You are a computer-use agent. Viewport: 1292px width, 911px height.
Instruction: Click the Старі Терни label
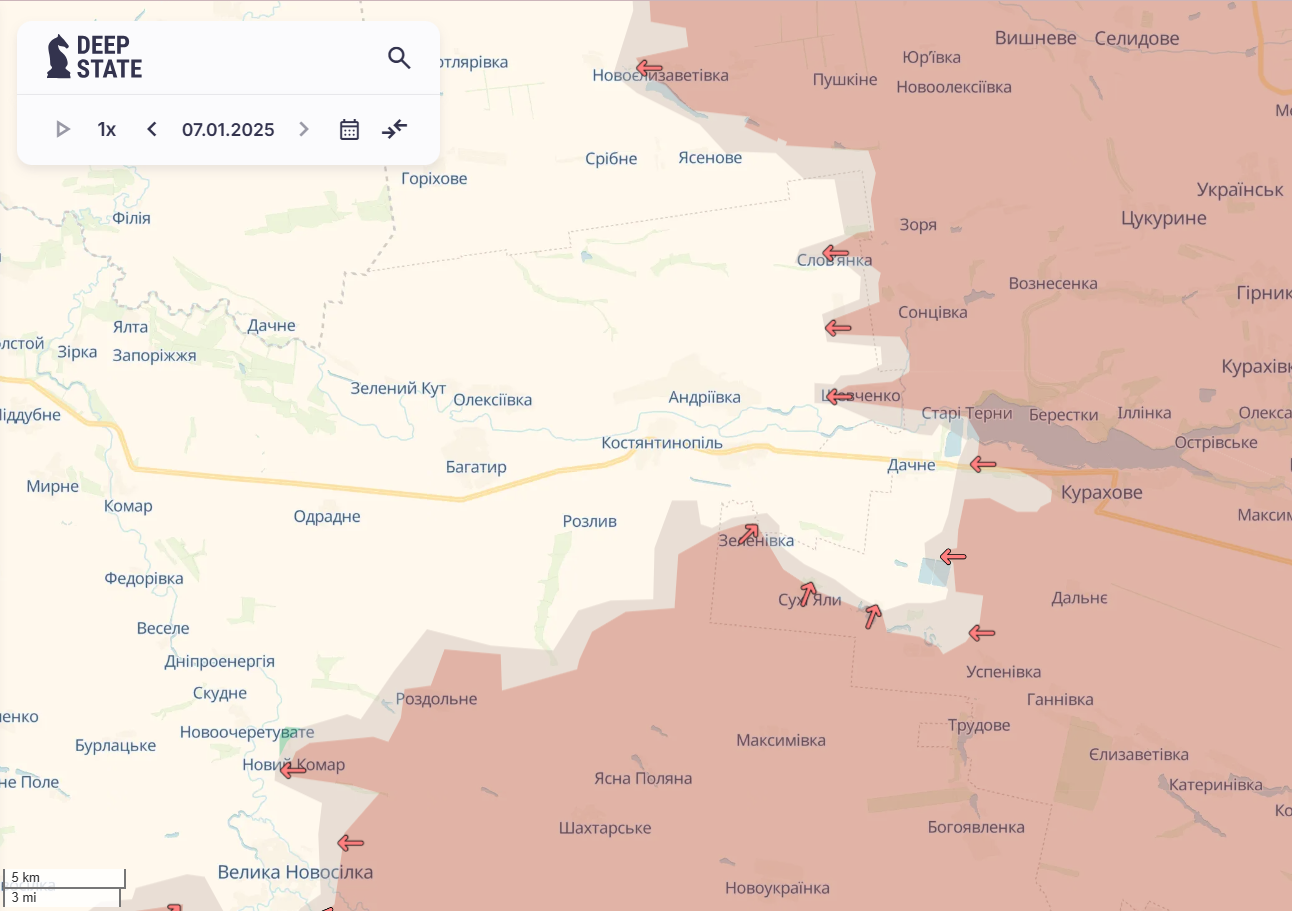point(967,413)
